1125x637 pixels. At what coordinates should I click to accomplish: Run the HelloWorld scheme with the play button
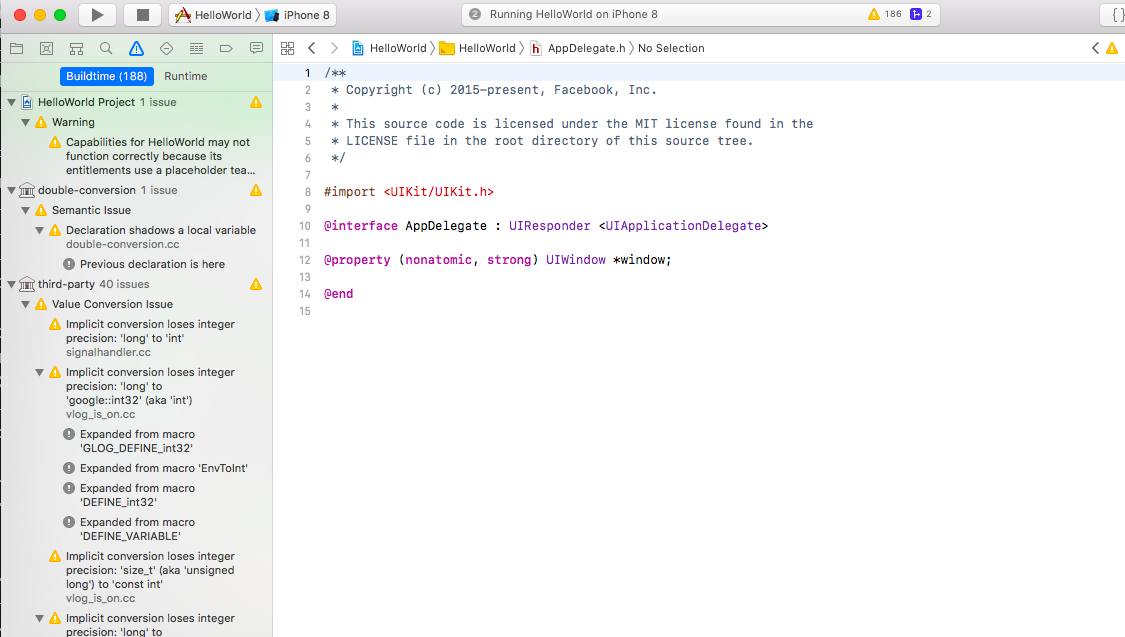point(97,14)
